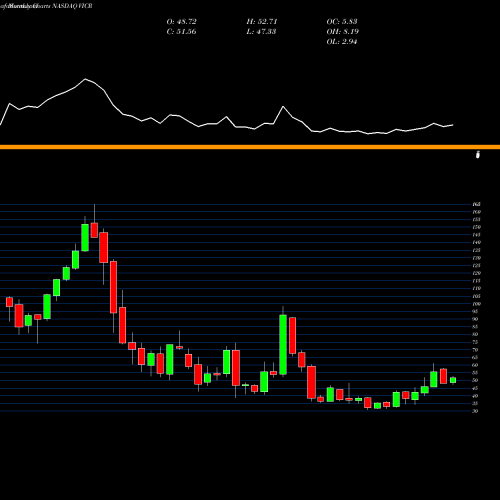
Task: Select the green candle peaking near 152
Action: tap(85, 237)
